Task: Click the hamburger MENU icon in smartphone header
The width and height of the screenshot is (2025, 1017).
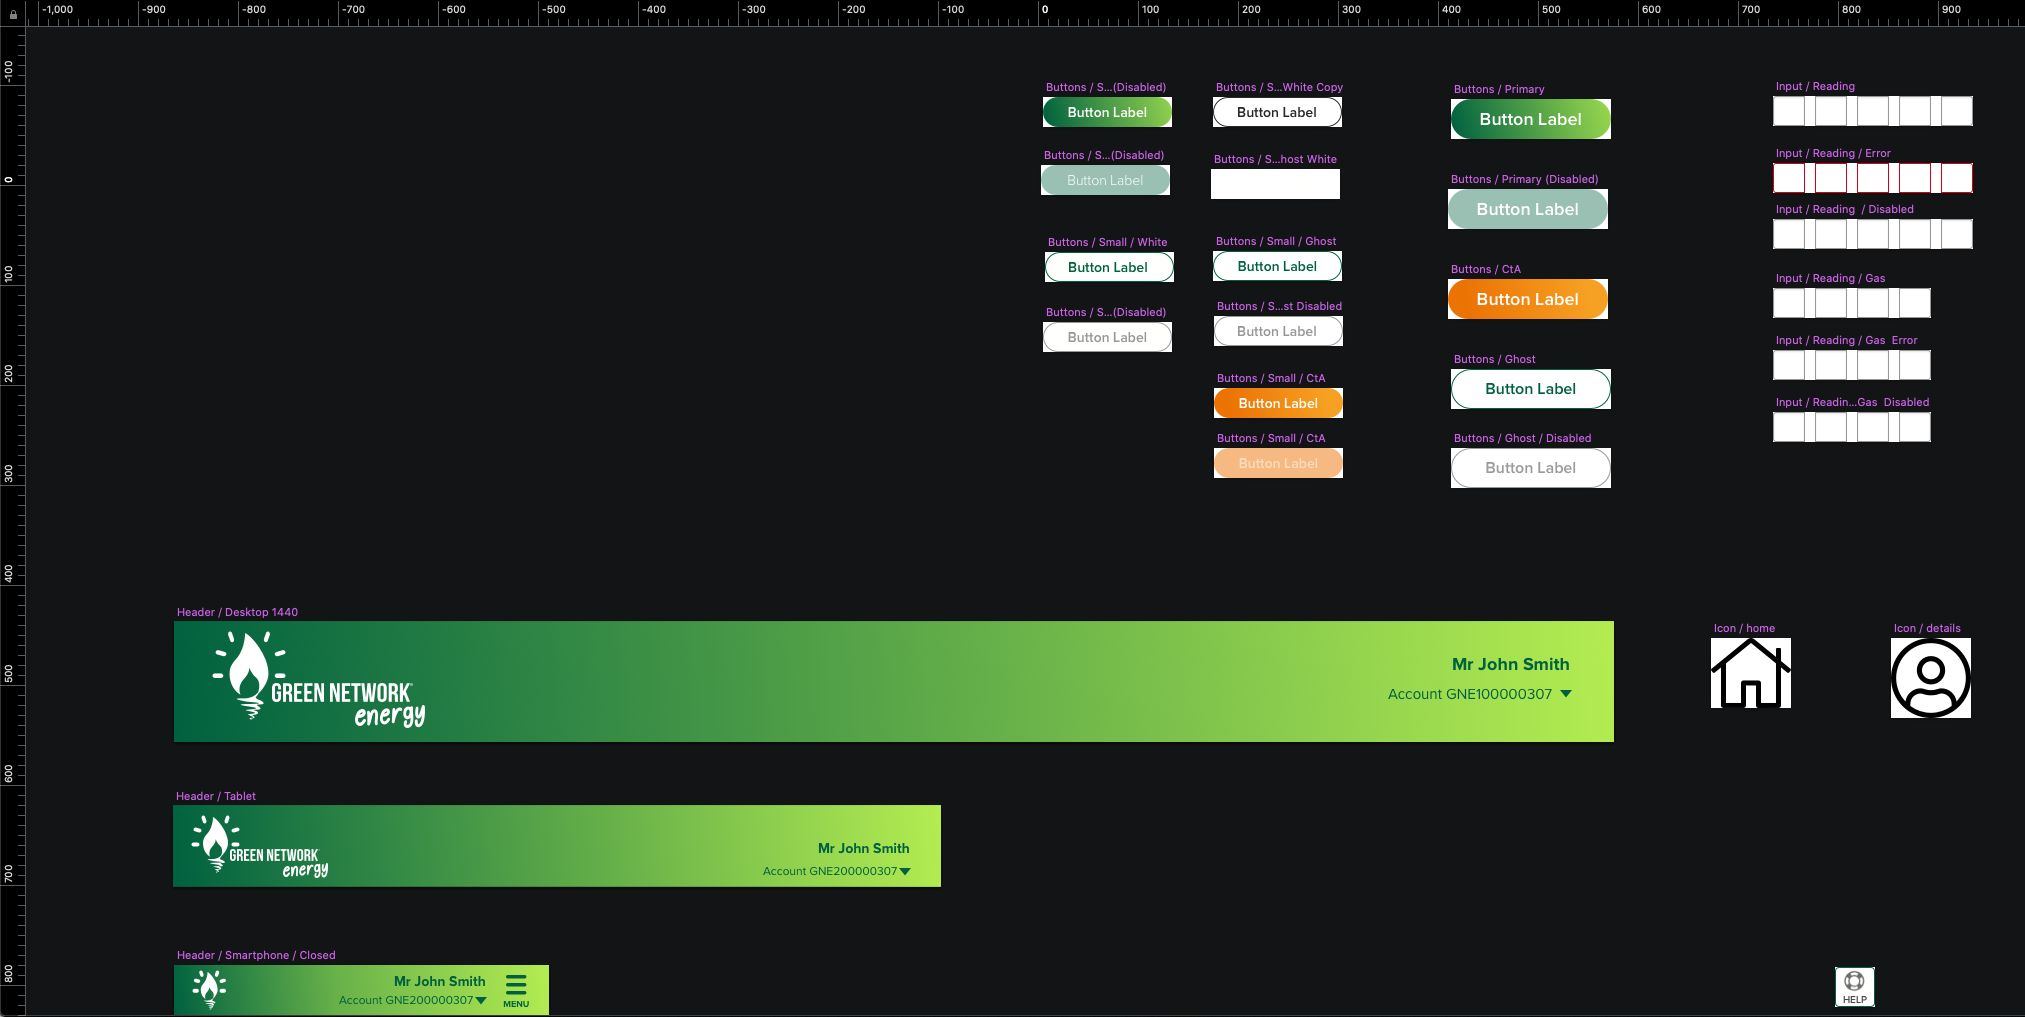Action: 516,989
